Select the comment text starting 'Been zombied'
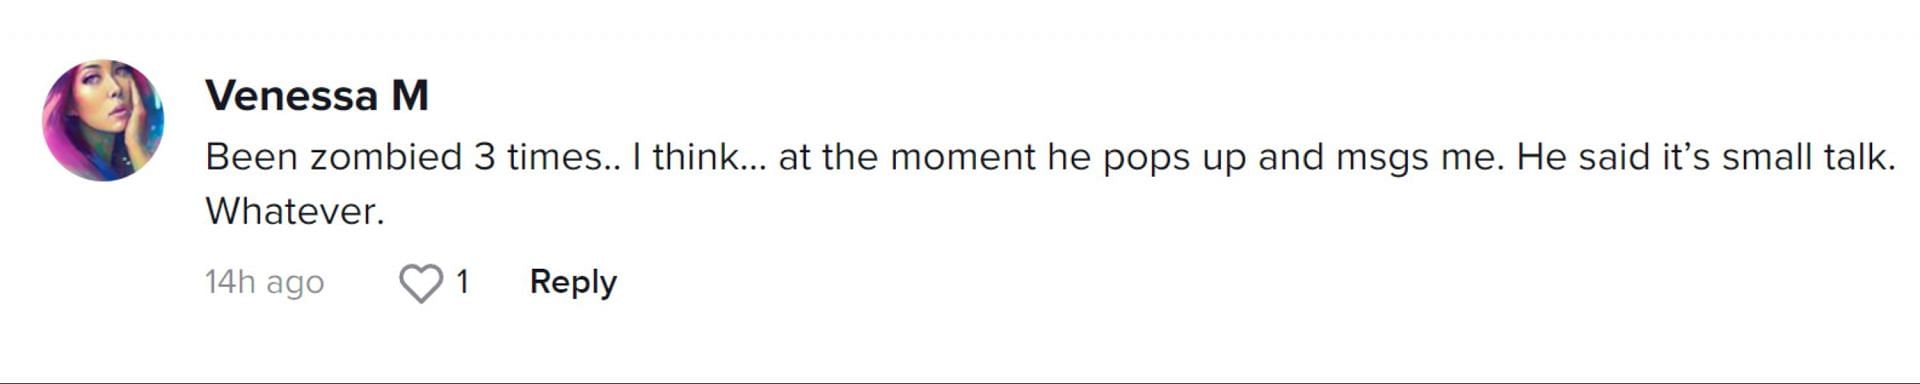 click(x=1050, y=184)
